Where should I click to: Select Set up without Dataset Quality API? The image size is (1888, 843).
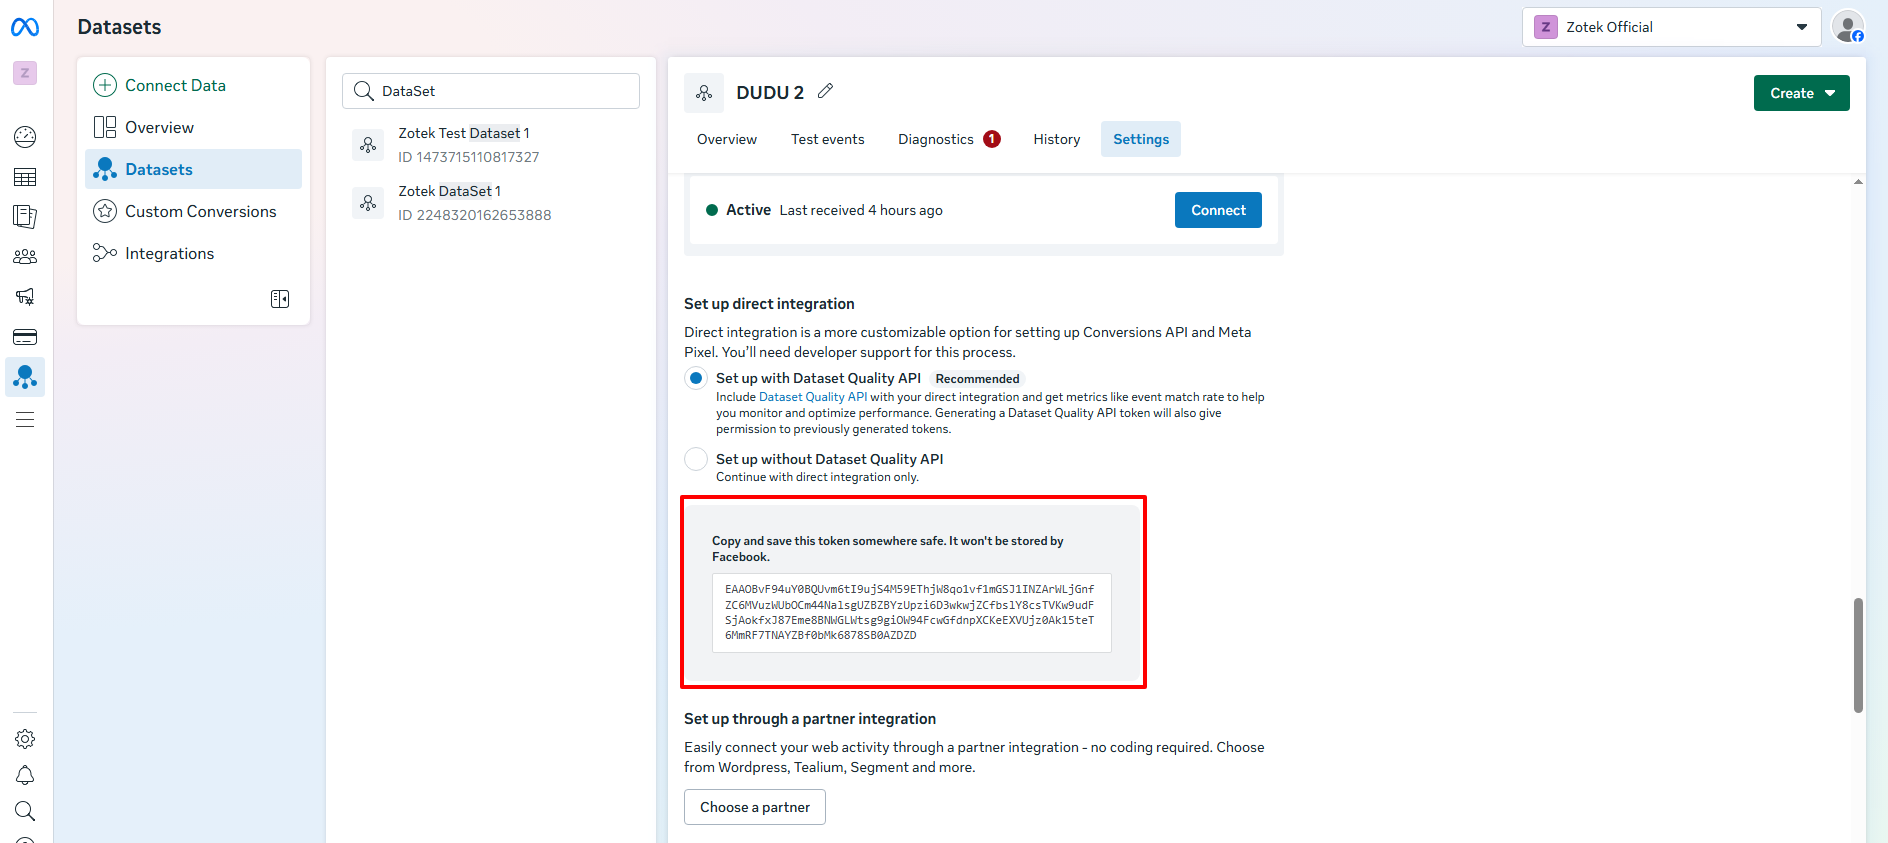[x=696, y=459]
